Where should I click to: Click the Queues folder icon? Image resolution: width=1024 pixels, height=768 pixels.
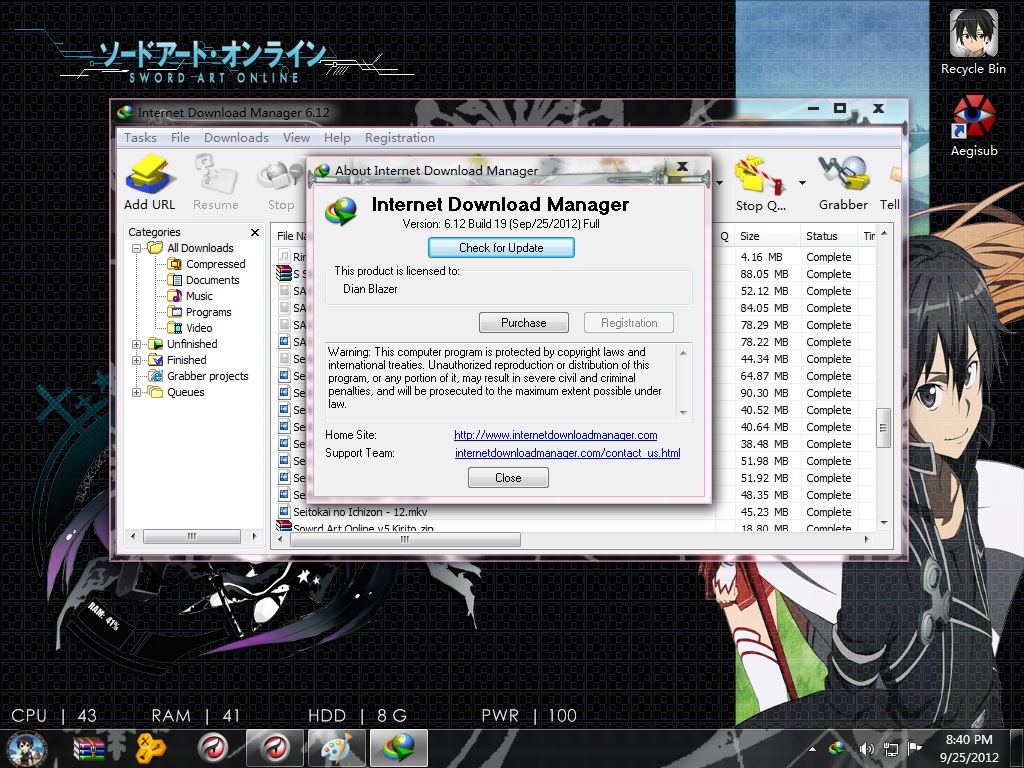coord(155,392)
